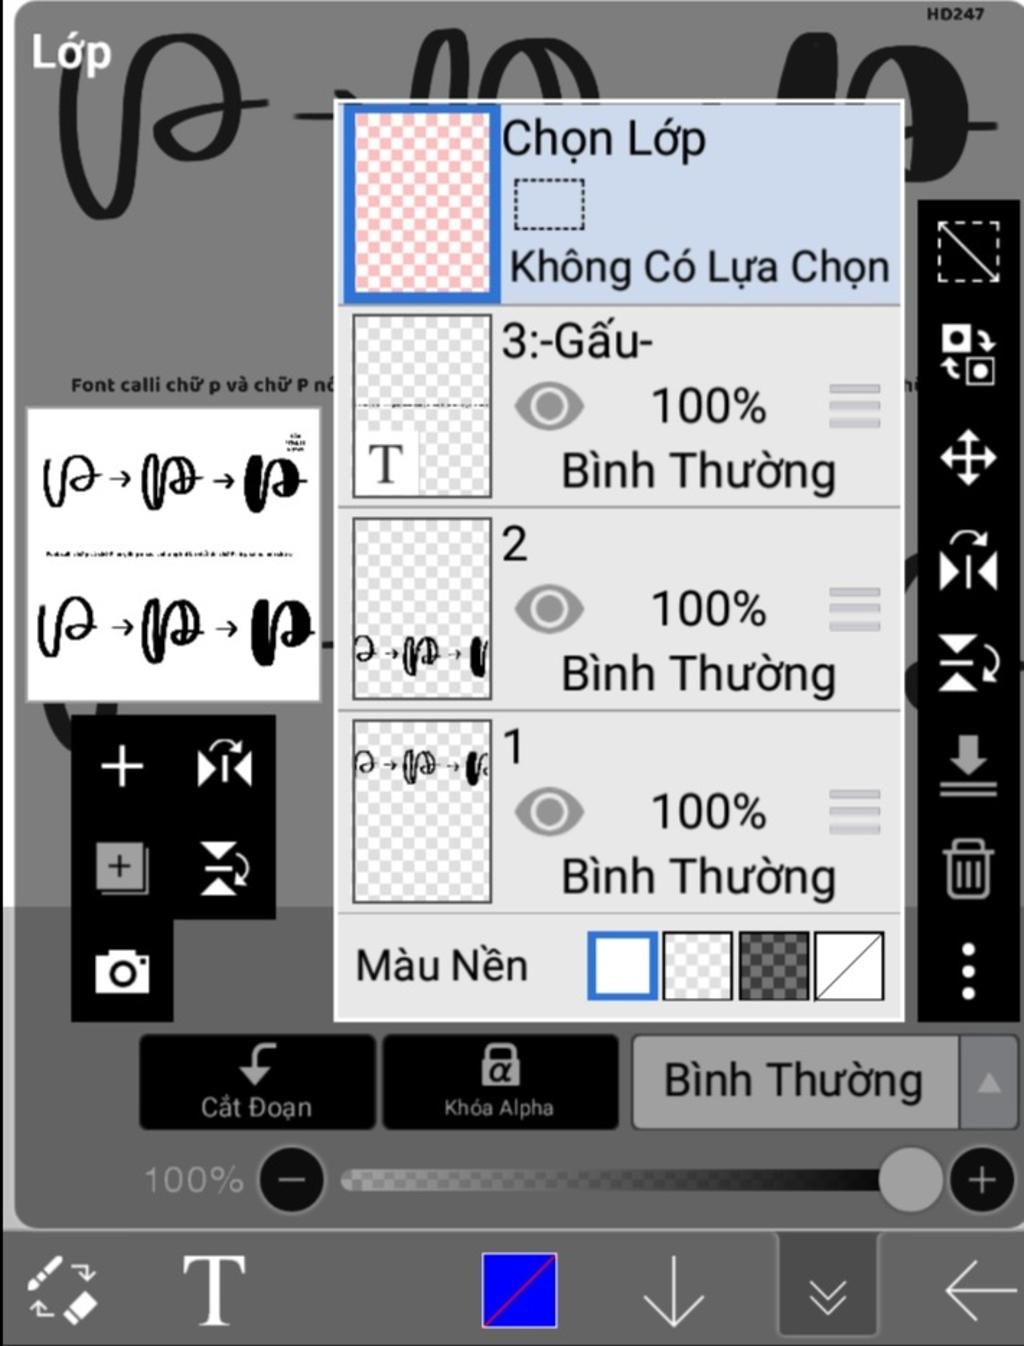
Task: Toggle visibility of layer 1
Action: pyautogui.click(x=549, y=812)
